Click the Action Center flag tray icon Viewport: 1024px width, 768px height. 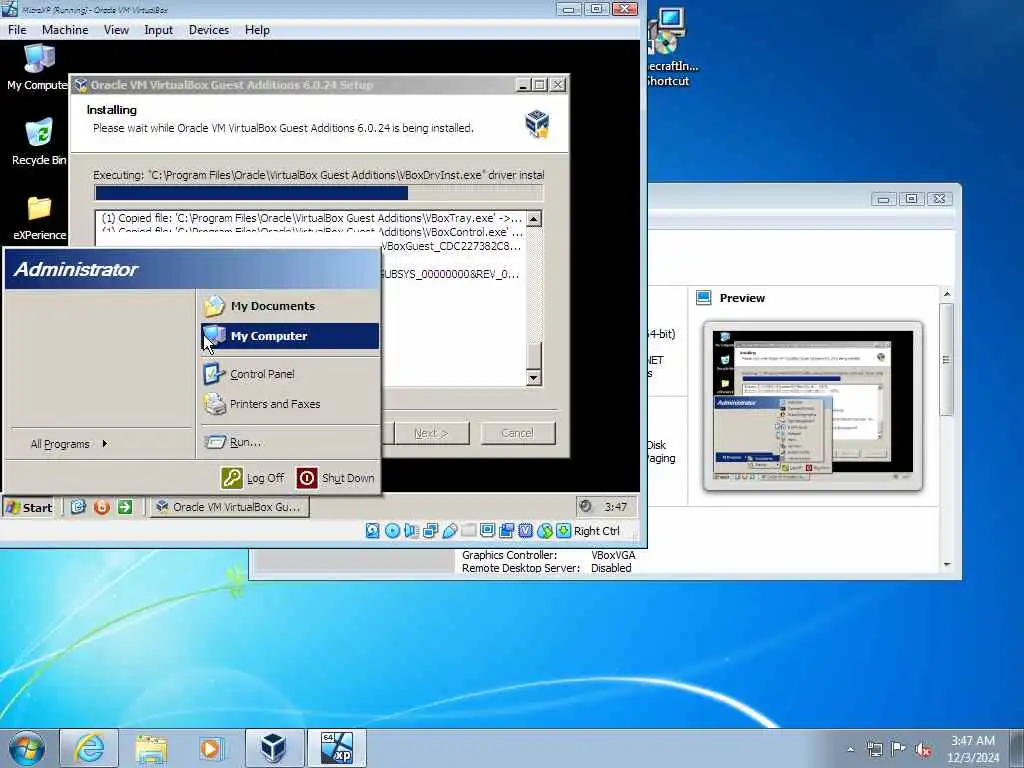pos(898,749)
